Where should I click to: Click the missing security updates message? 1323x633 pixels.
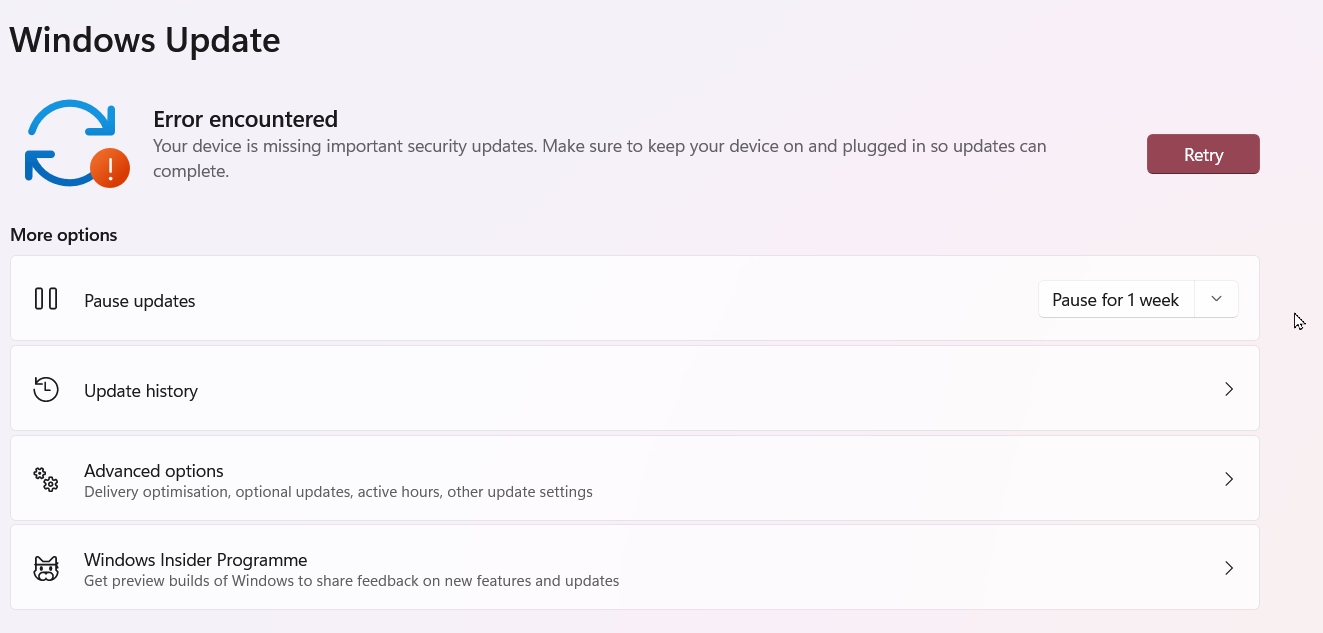pyautogui.click(x=600, y=158)
